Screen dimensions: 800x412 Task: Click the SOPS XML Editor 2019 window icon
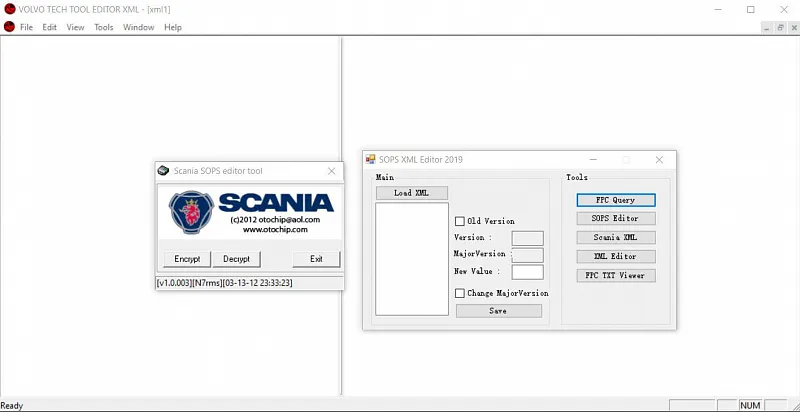[x=370, y=159]
